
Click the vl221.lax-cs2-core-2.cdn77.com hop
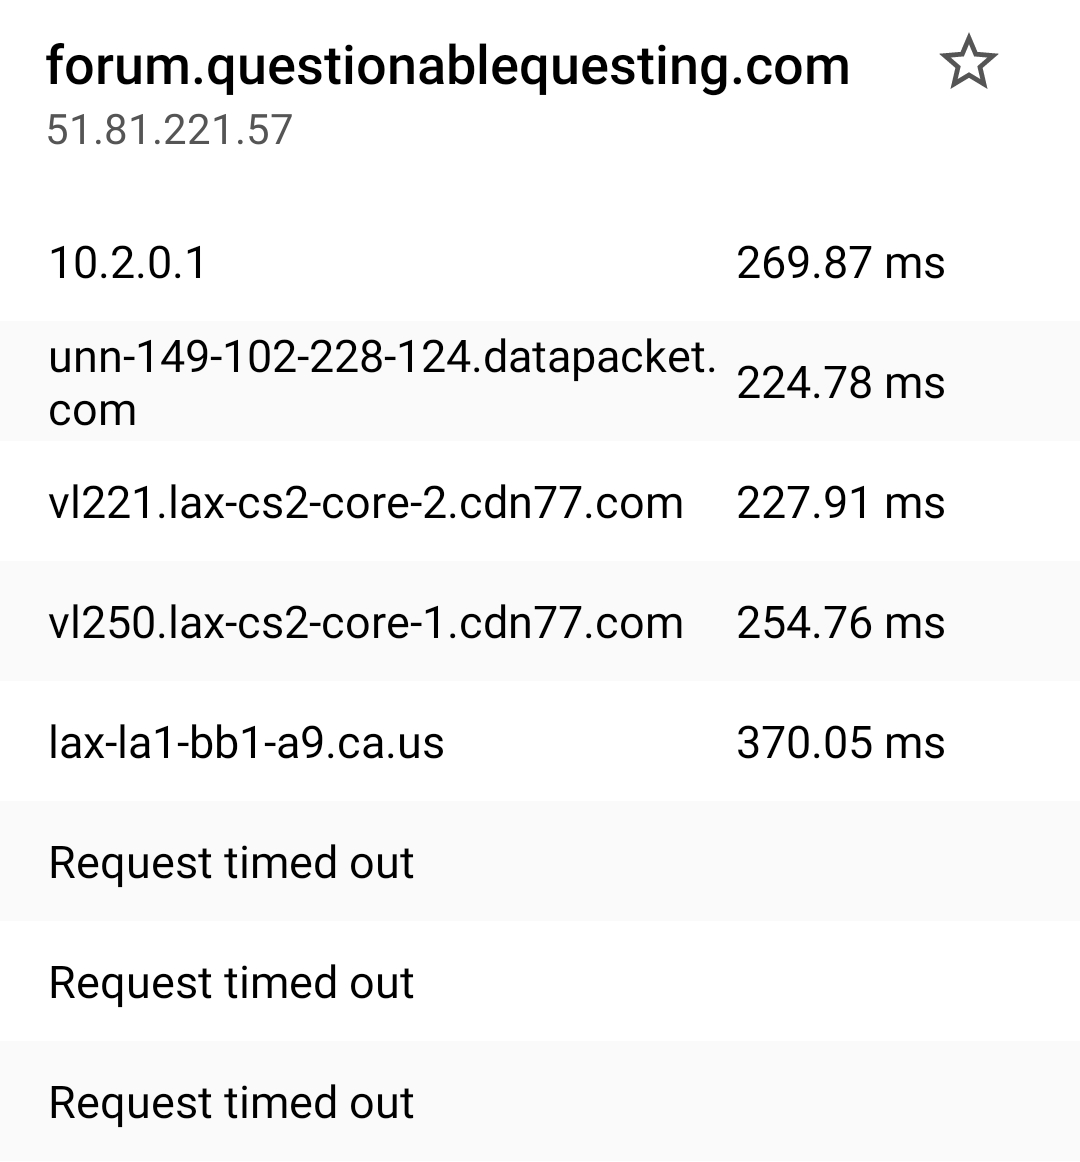pyautogui.click(x=366, y=503)
